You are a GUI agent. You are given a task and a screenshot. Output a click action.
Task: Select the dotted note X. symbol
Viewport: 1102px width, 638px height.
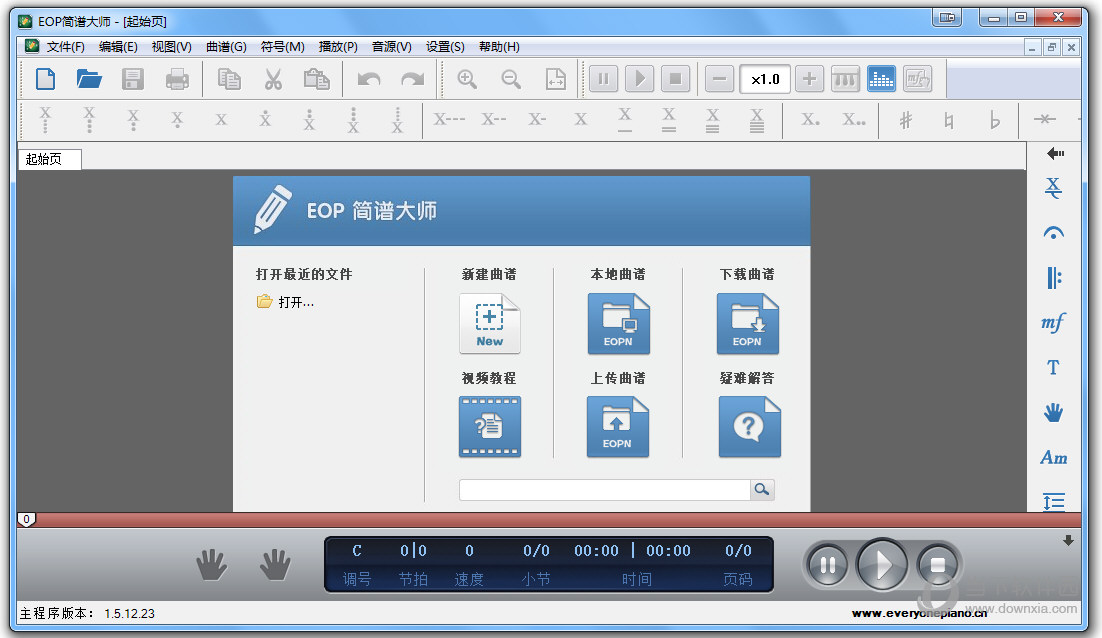(810, 119)
